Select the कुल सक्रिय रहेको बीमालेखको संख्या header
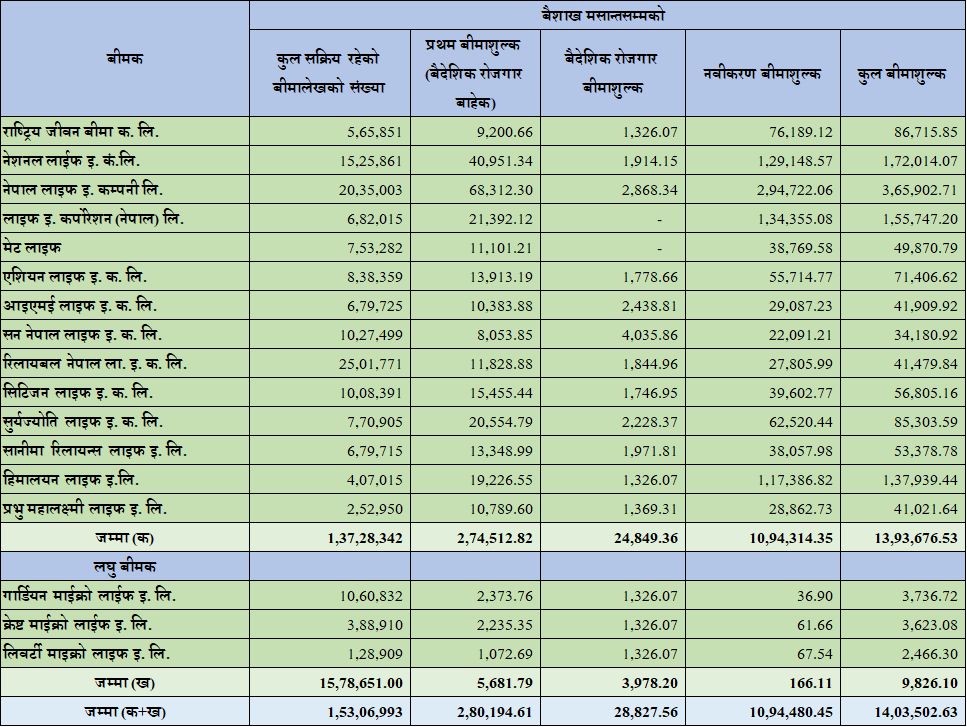 click(329, 73)
